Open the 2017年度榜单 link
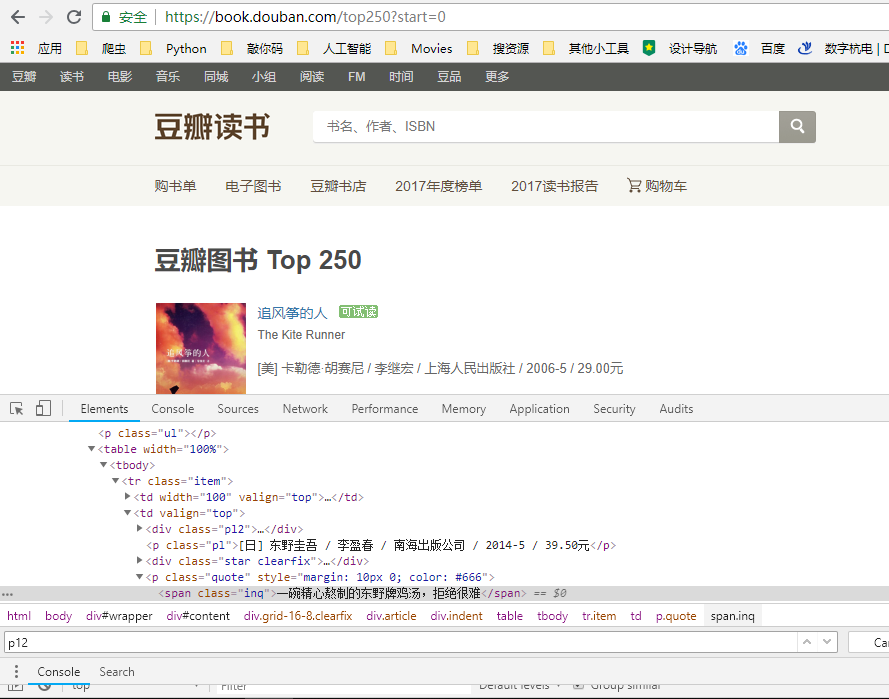Screen dimensions: 889x699 (x=438, y=186)
